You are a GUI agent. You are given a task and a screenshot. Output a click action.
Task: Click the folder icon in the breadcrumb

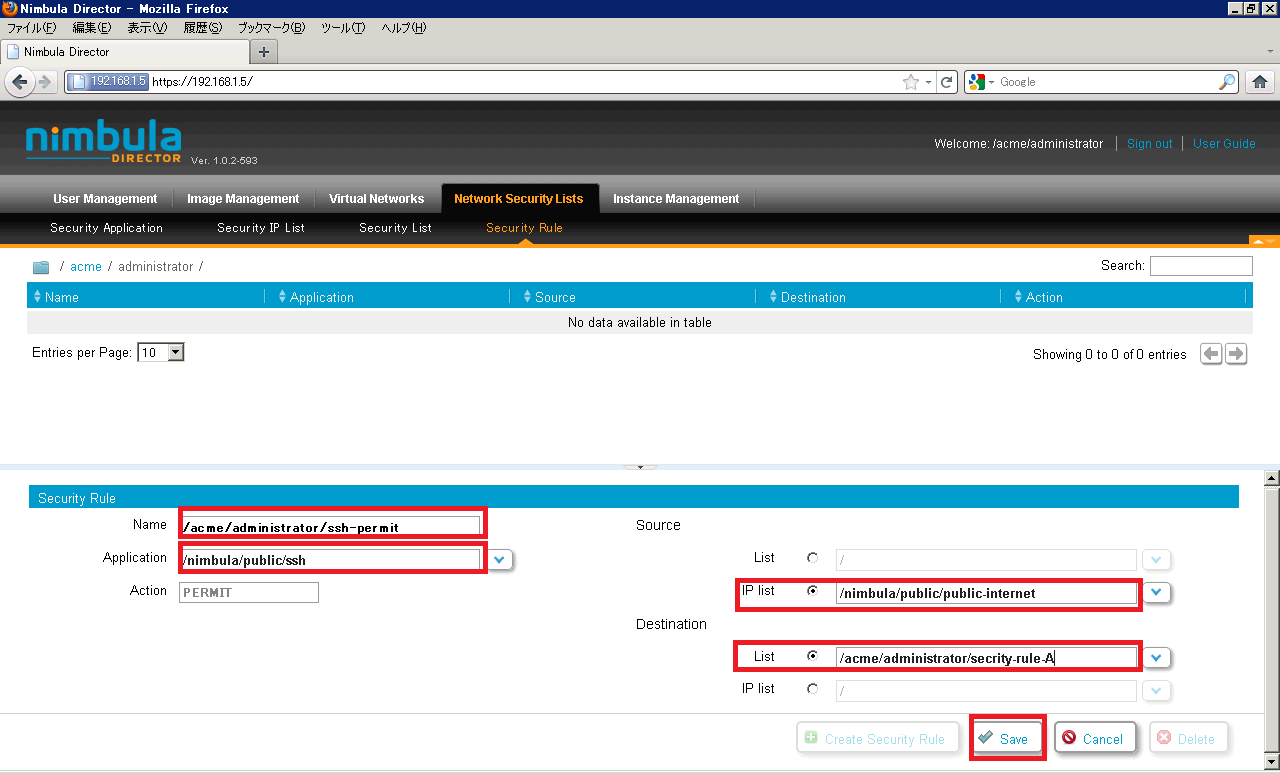[x=41, y=267]
